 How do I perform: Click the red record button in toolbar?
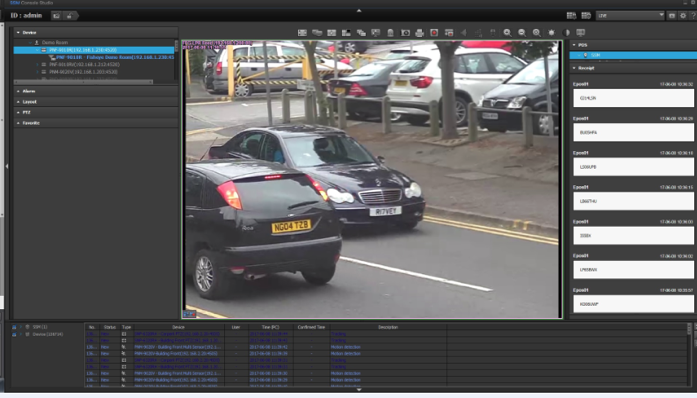[x=434, y=33]
